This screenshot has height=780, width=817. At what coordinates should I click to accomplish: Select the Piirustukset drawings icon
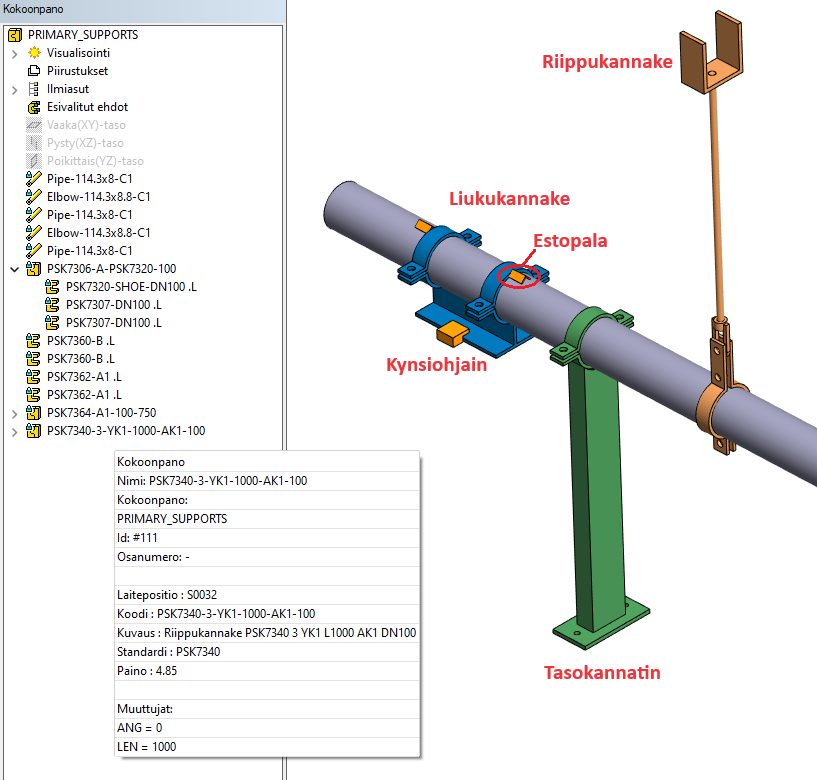(34, 71)
